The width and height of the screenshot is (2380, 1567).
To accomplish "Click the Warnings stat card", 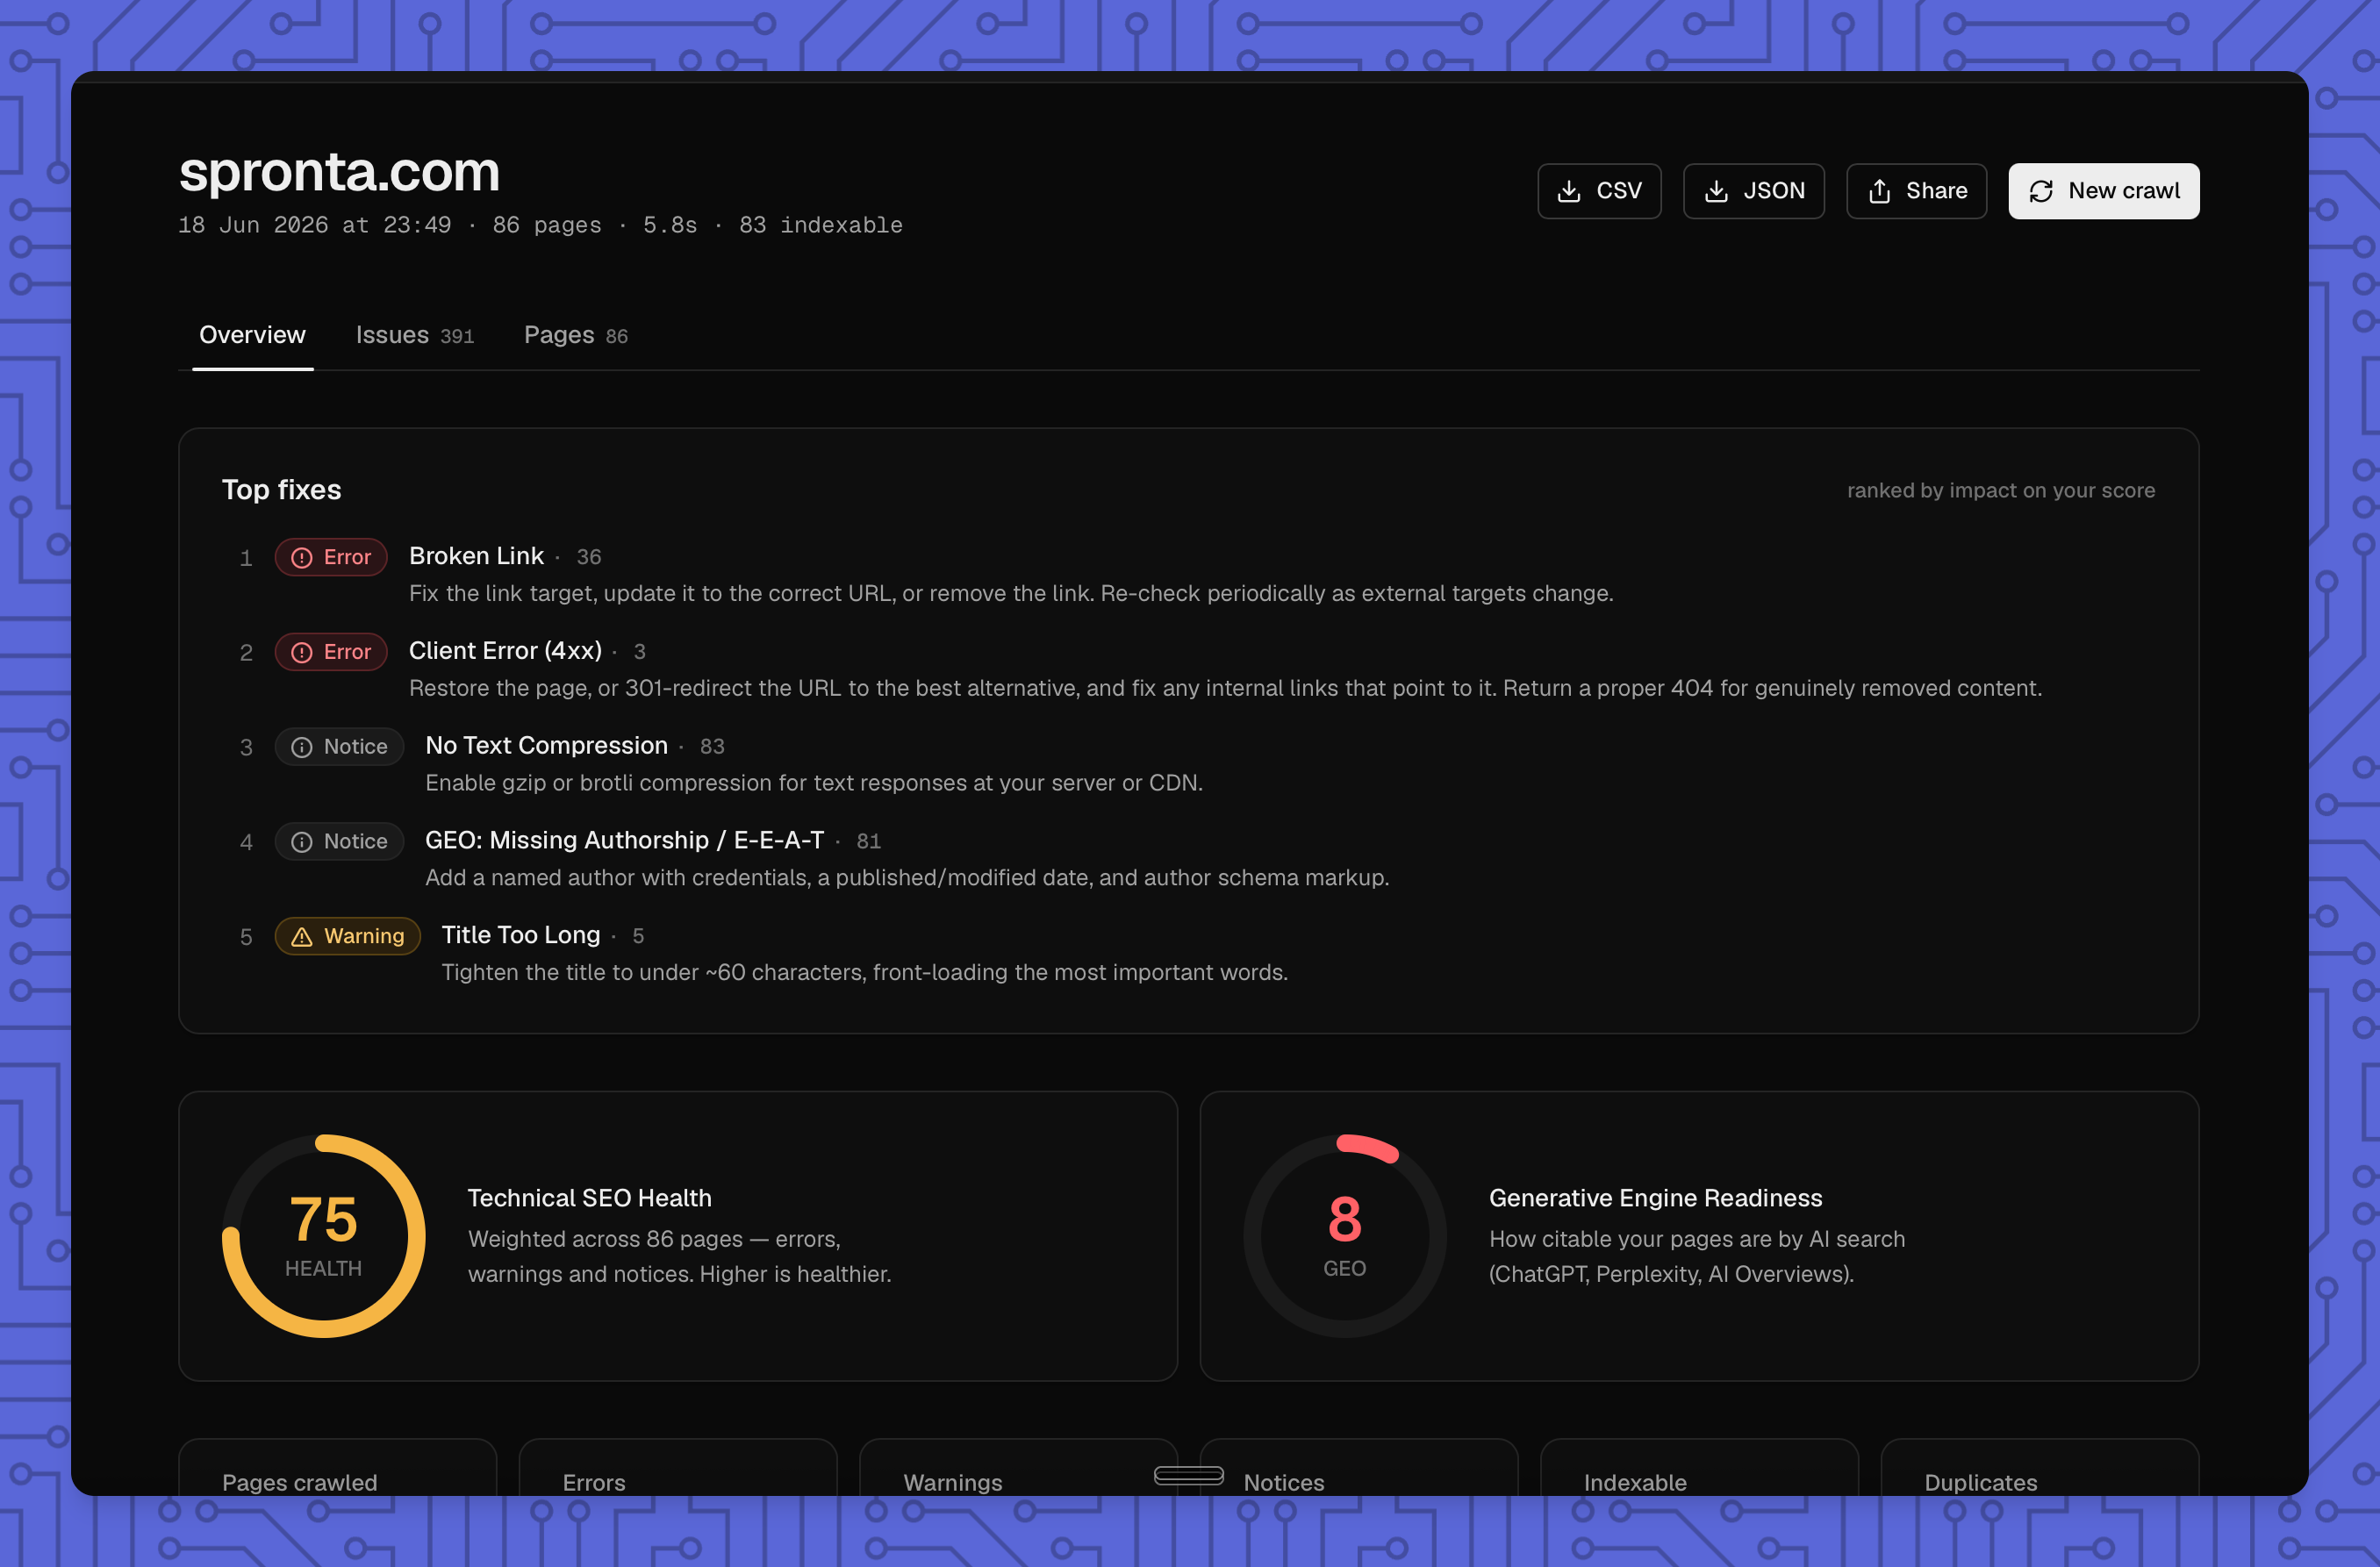I will 1018,1467.
